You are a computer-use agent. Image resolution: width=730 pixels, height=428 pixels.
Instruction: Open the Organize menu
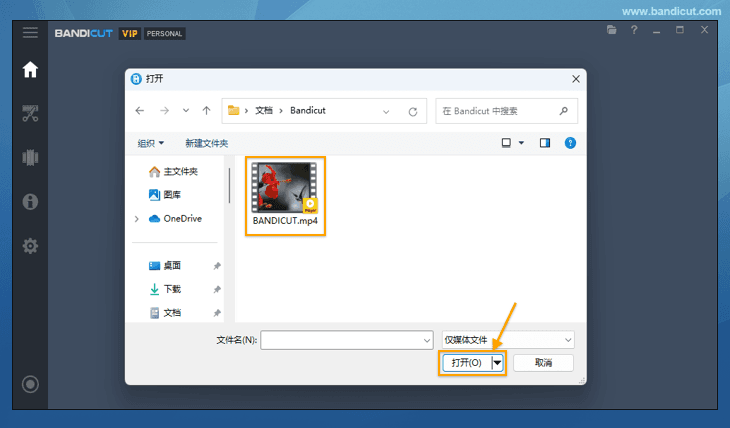click(151, 143)
